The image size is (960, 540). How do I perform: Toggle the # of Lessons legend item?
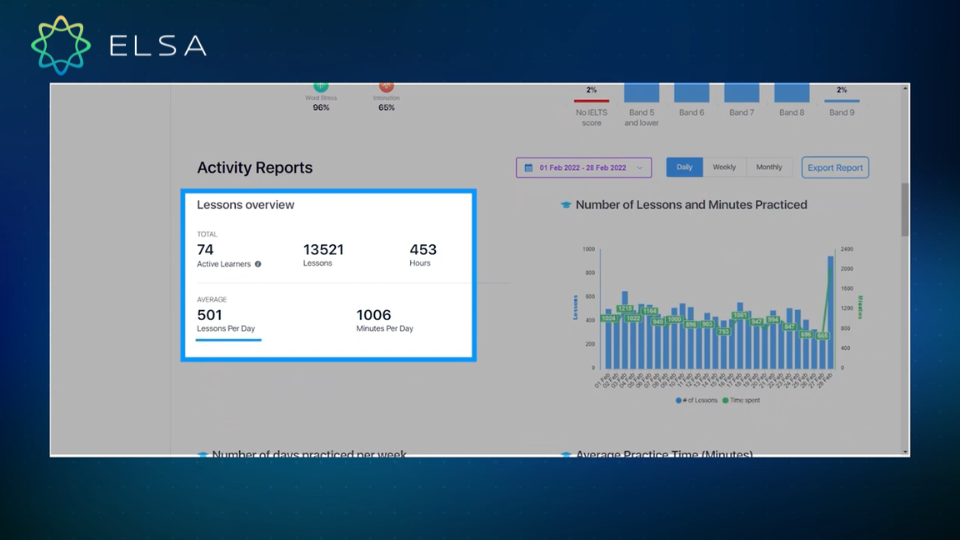pyautogui.click(x=696, y=400)
